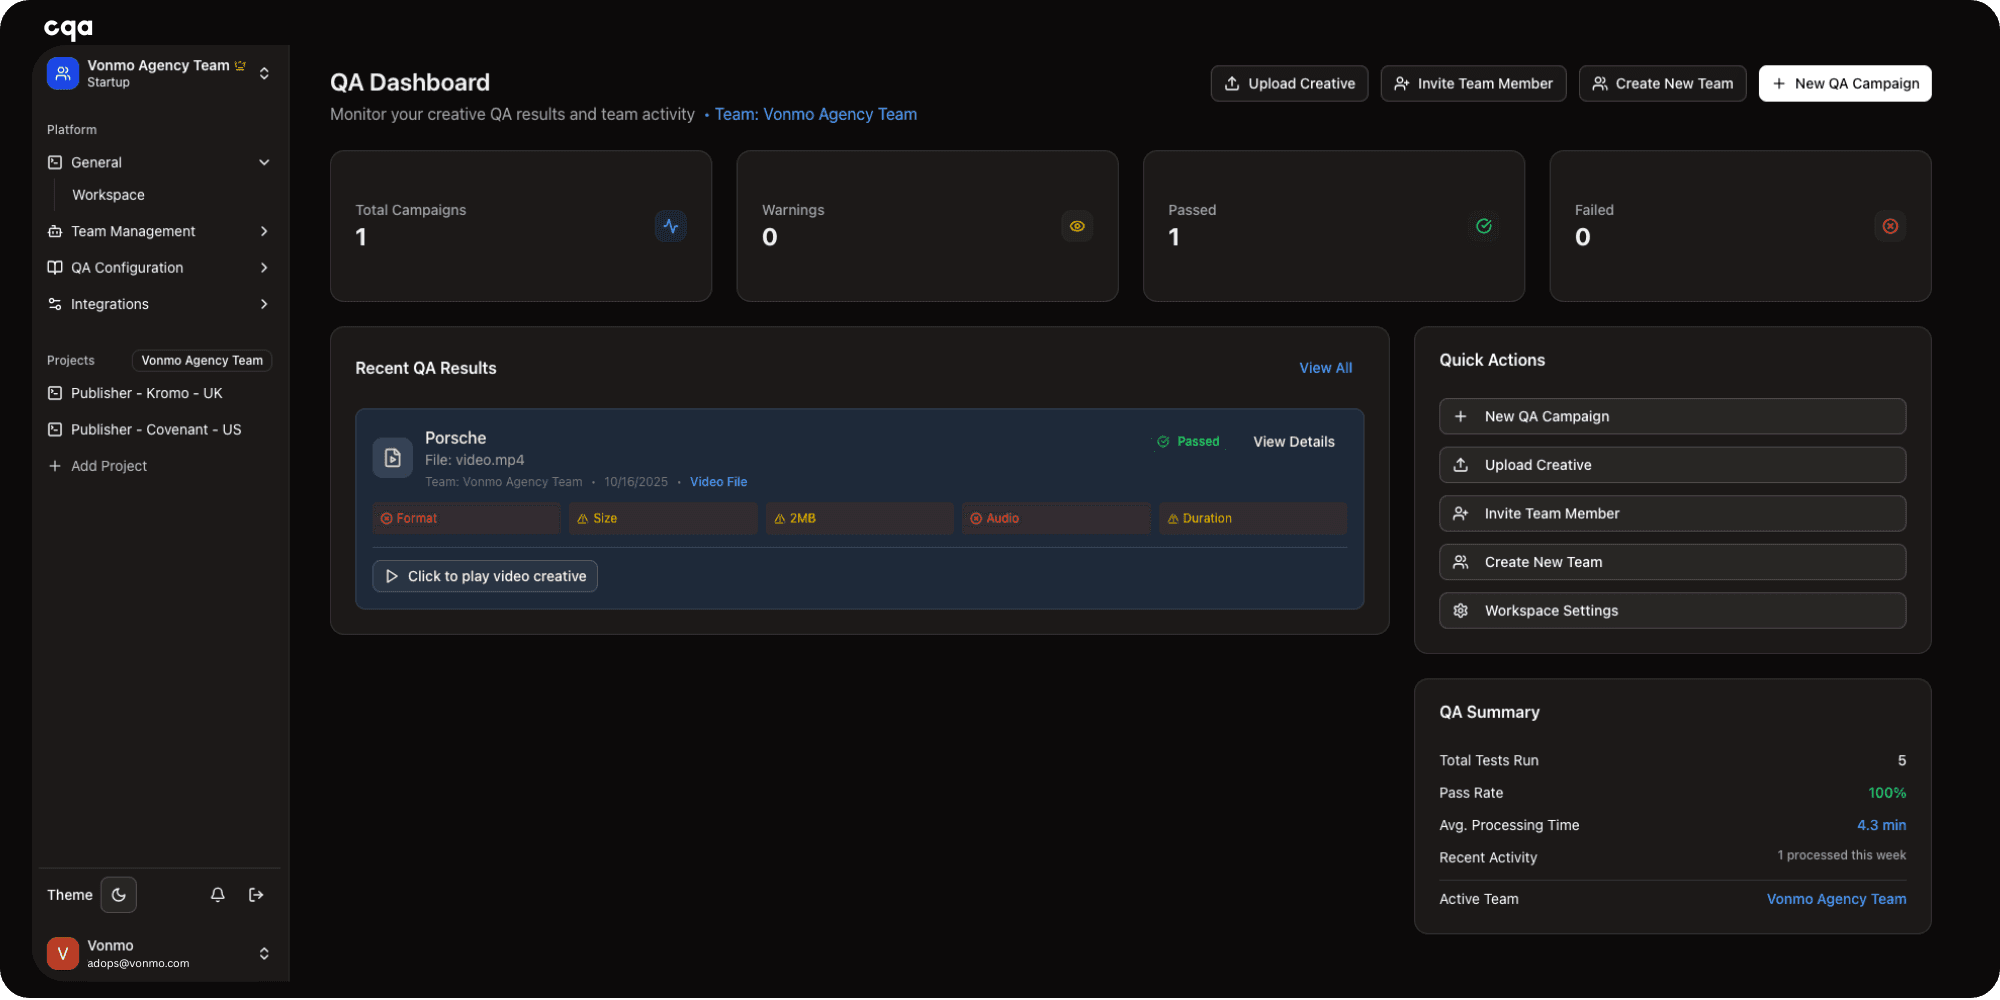Click the Passed status badge

[x=1188, y=442]
